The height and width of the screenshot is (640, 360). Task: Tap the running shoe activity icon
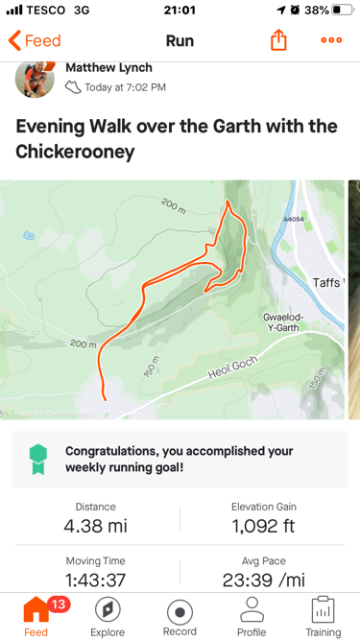(x=73, y=87)
